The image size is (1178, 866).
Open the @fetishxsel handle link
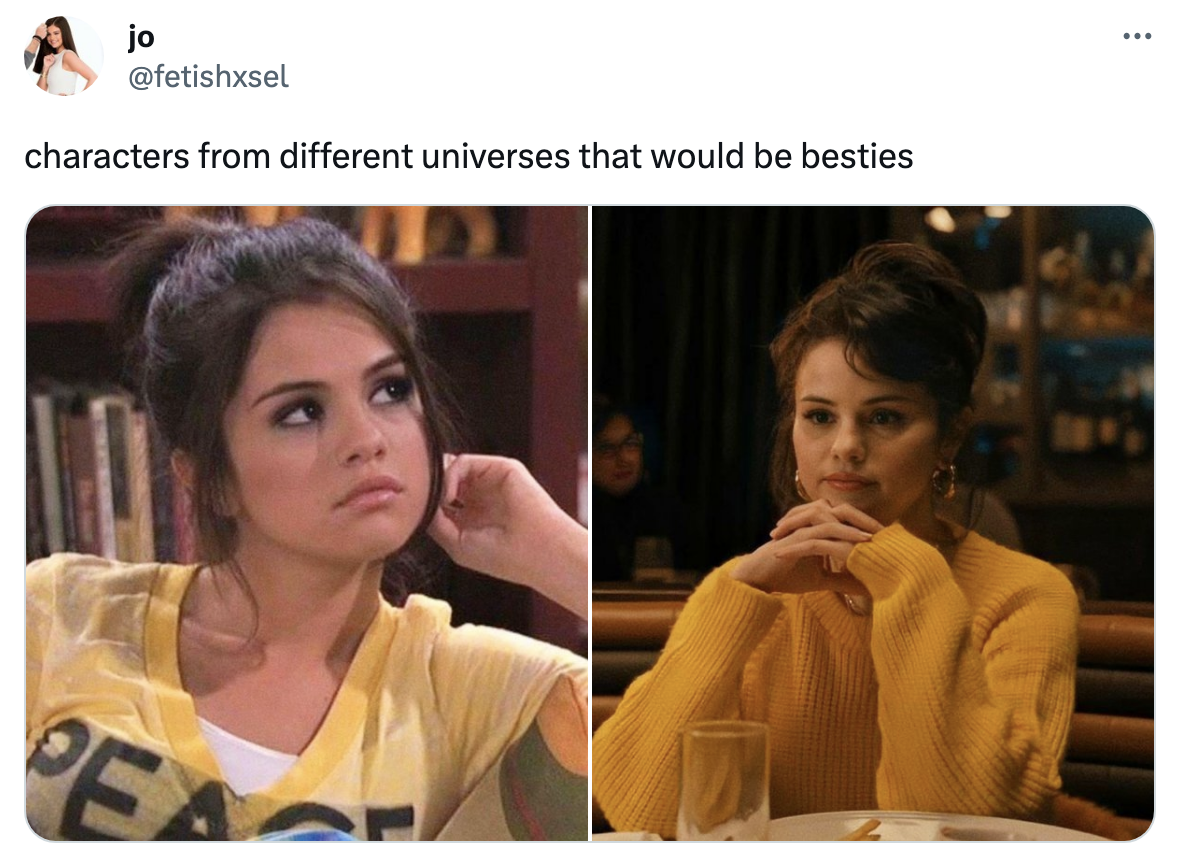click(x=208, y=77)
